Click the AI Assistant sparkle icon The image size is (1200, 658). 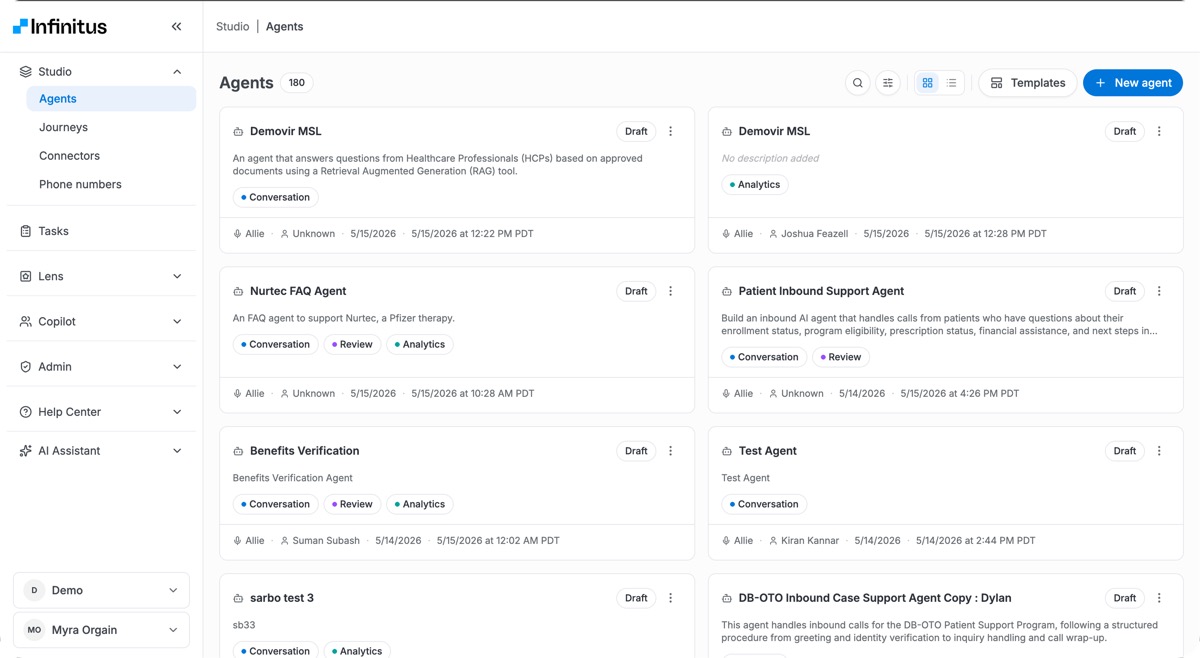[x=25, y=451]
